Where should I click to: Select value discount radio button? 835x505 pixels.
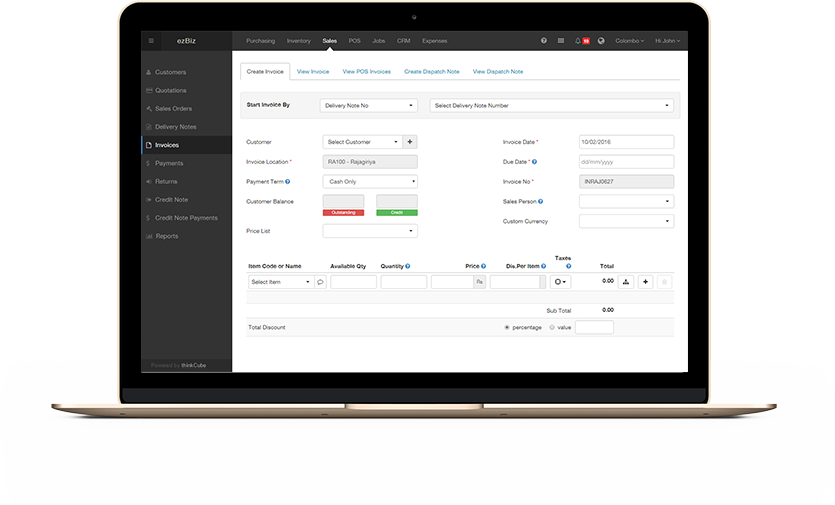point(552,328)
